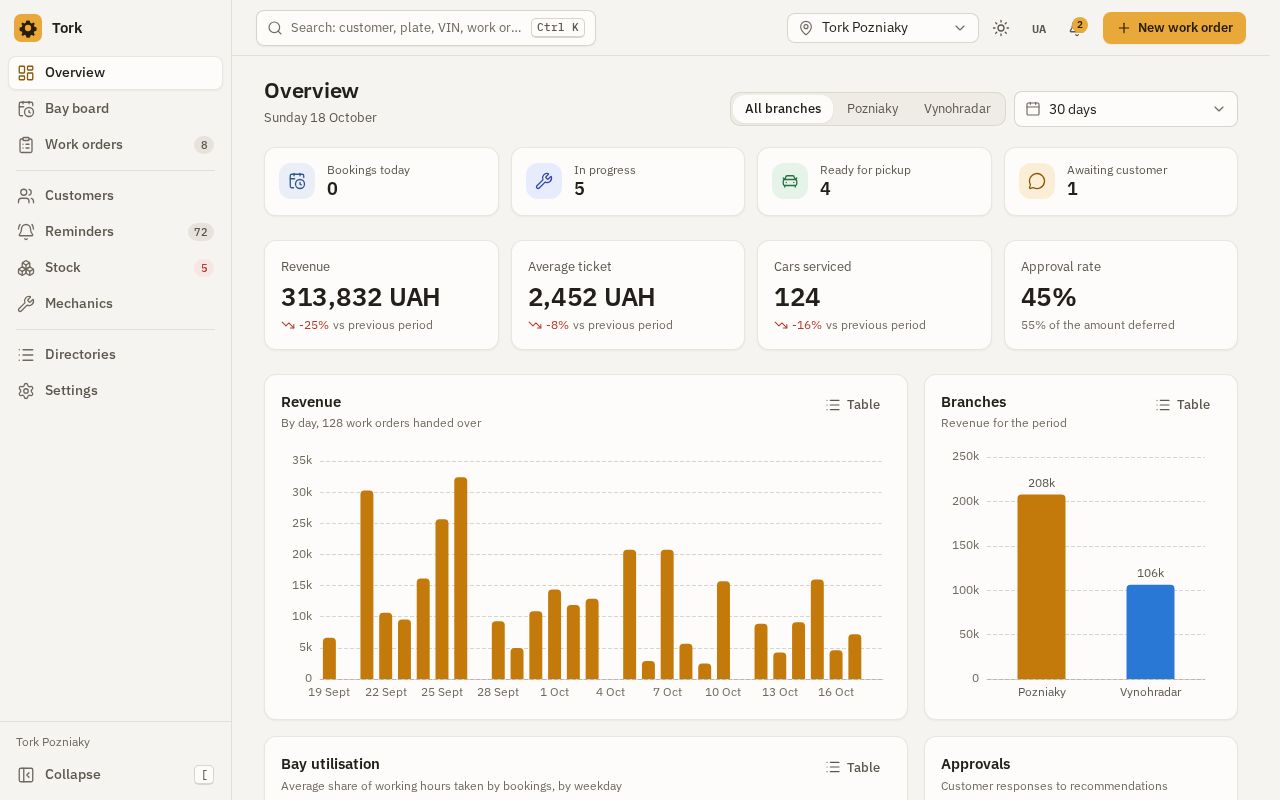The image size is (1280, 800).
Task: Click the Stock boxes icon
Action: 26,268
